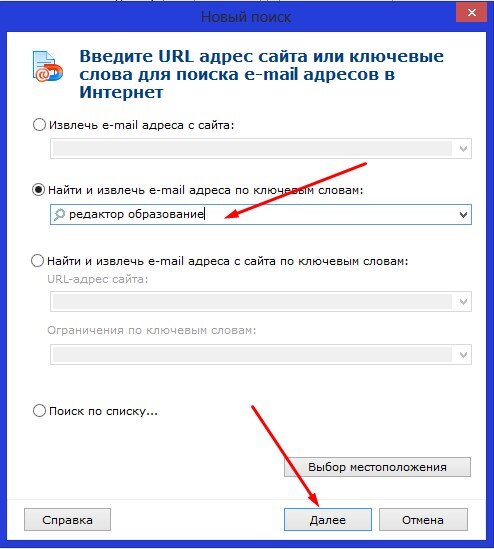Expand the 'URL-адрес сайта' dropdown arrow
Image resolution: width=494 pixels, height=549 pixels.
463,301
